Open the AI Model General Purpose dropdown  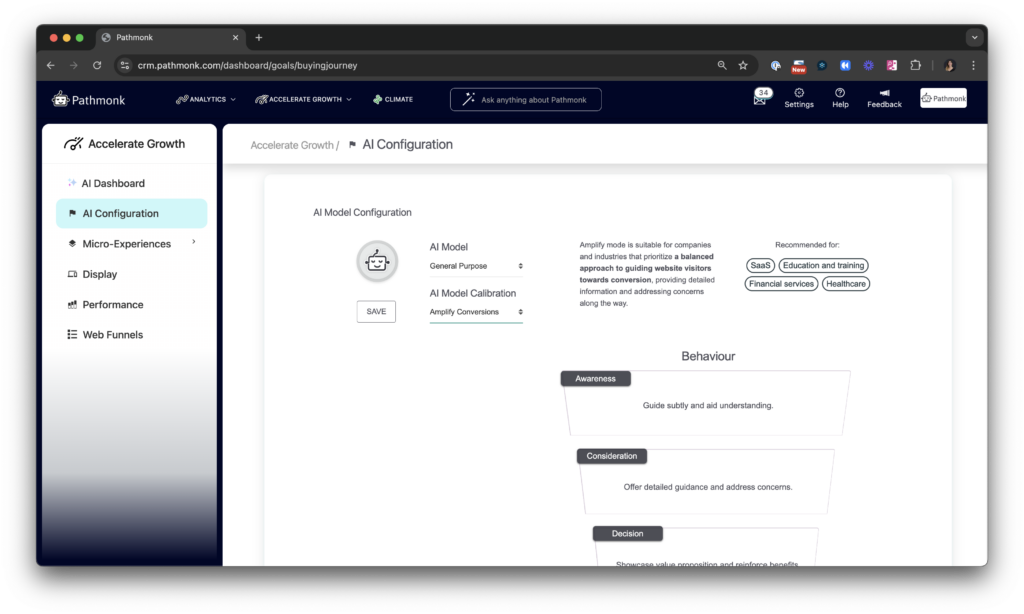476,266
